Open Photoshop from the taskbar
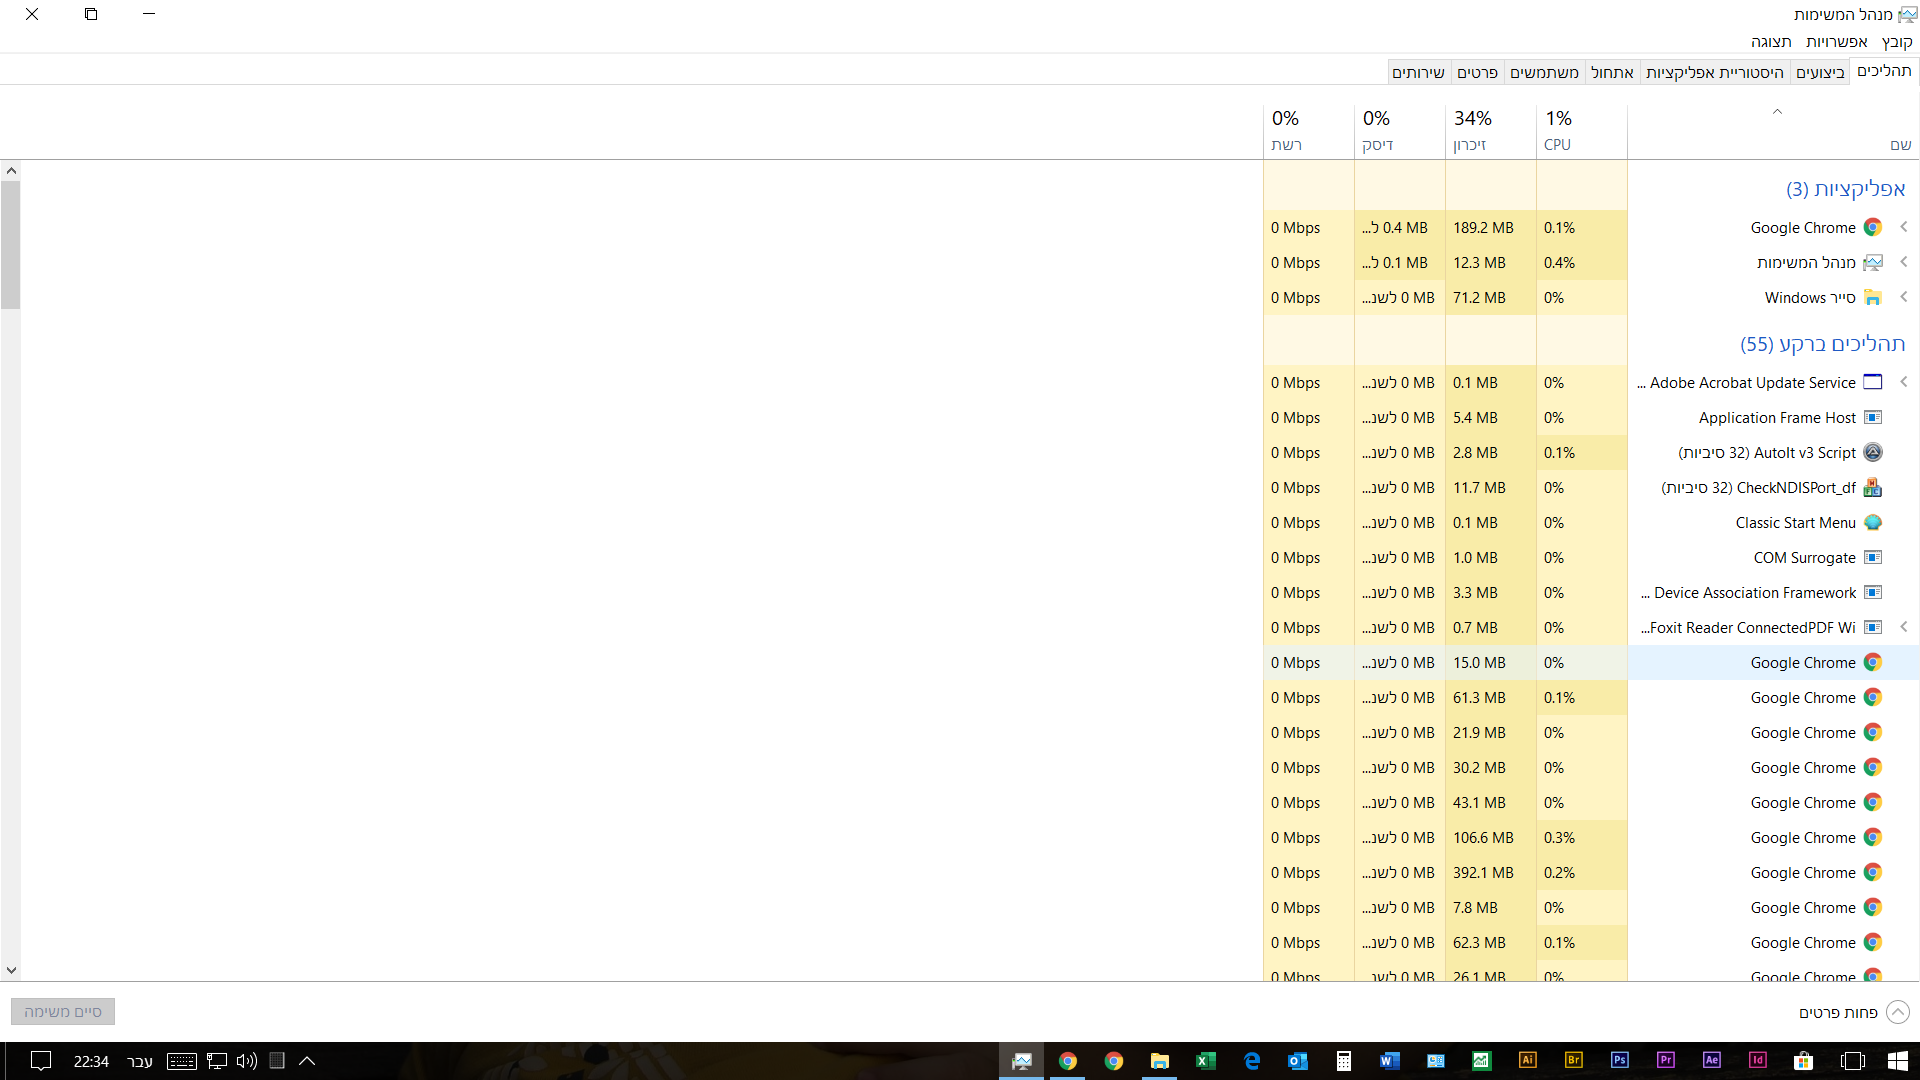 pos(1620,1061)
